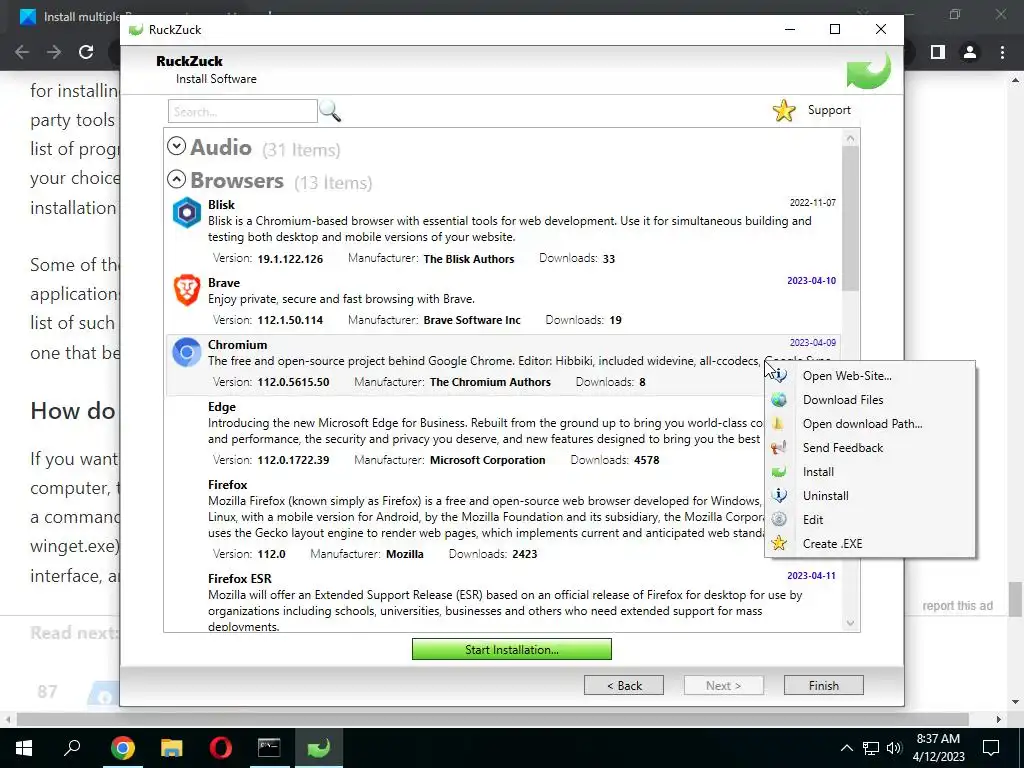Click the Search... input field
This screenshot has height=768, width=1024.
click(x=242, y=112)
